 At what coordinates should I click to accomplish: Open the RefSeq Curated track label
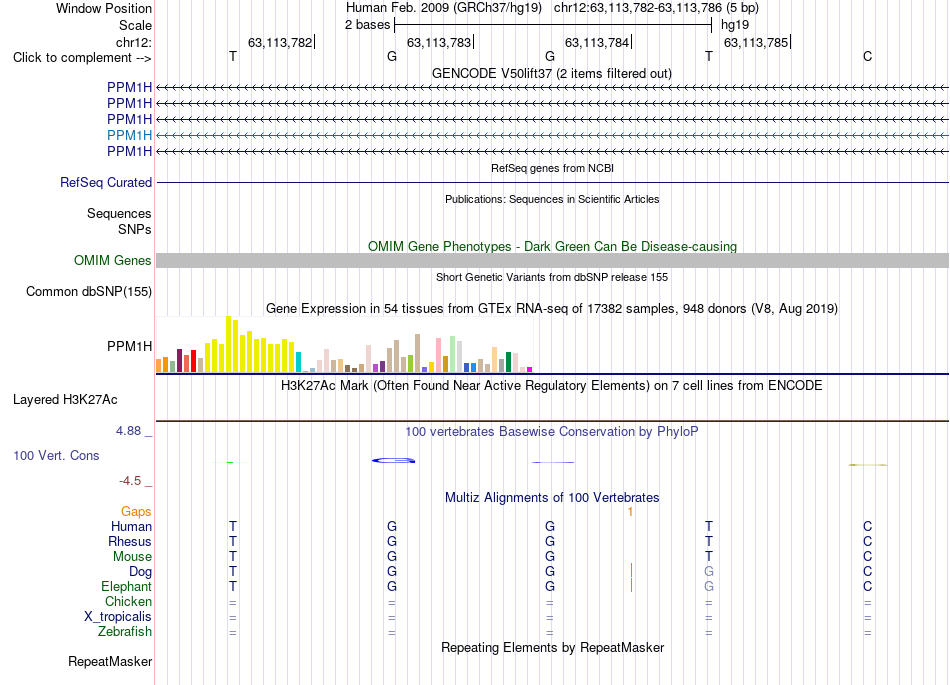point(105,182)
